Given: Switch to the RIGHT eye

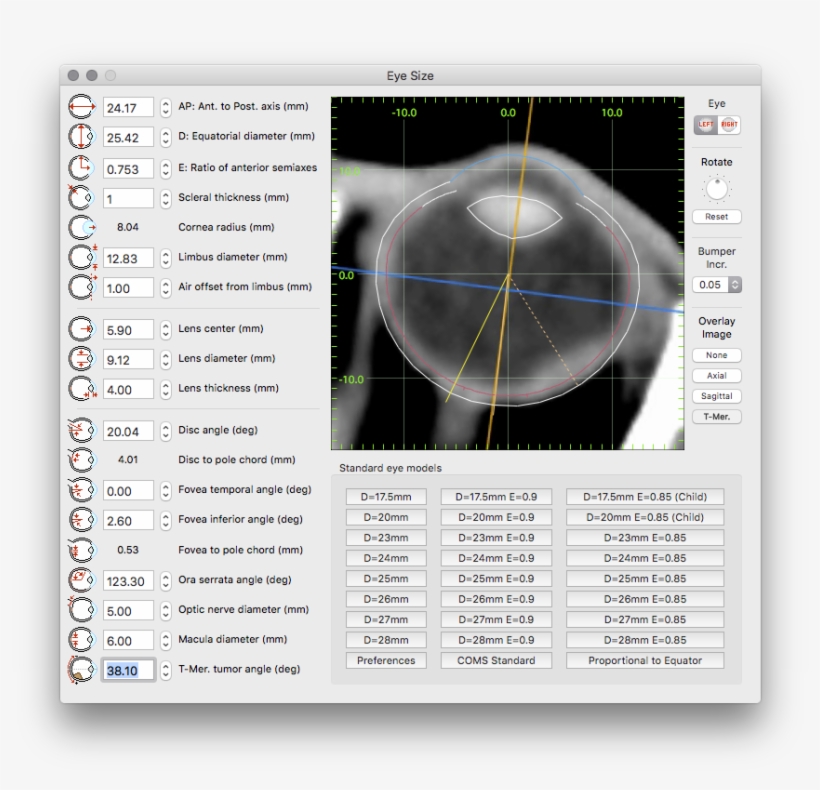Looking at the screenshot, I should [729, 124].
